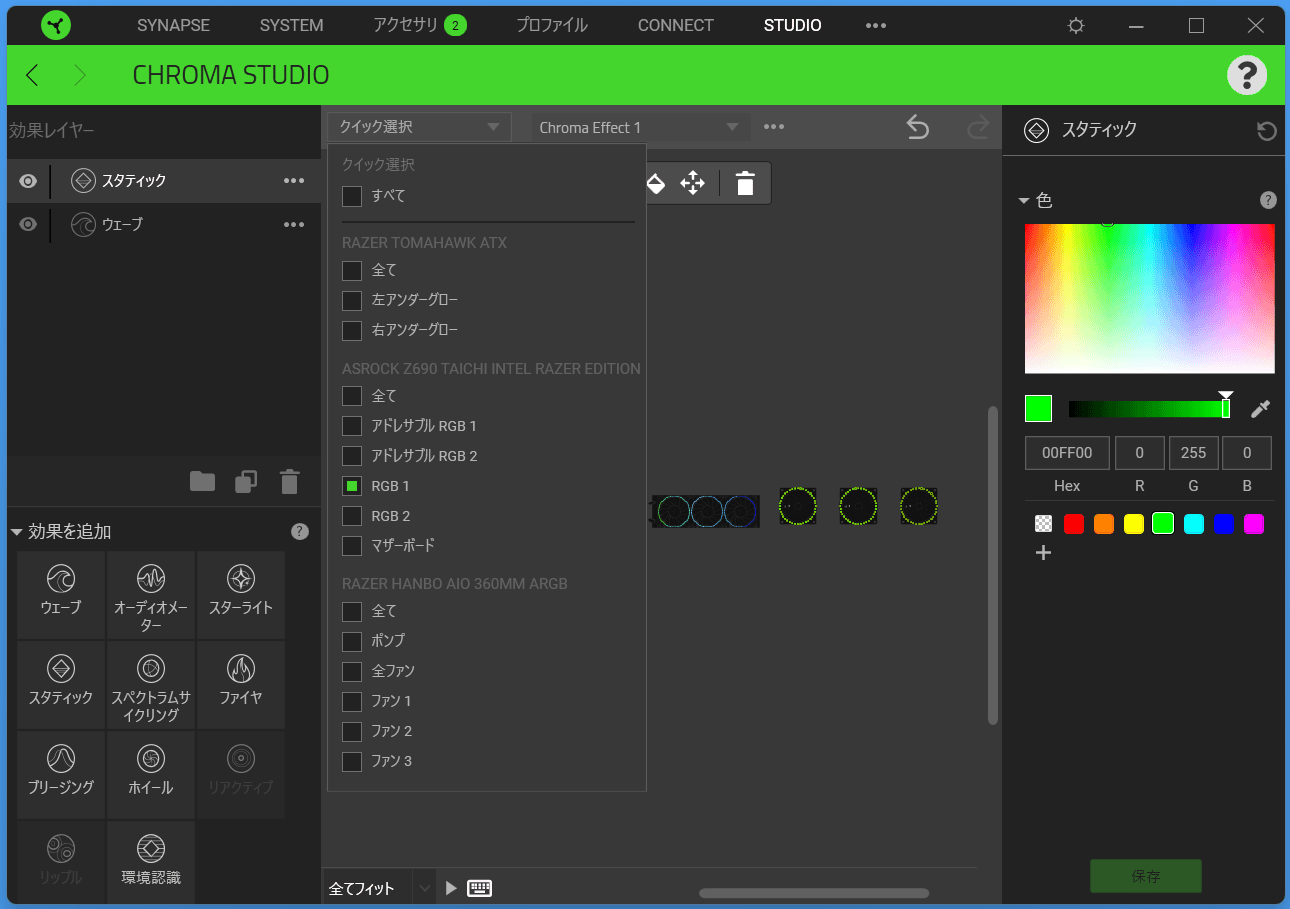The image size is (1290, 909).
Task: Open the プロファイル tab
Action: tap(551, 25)
